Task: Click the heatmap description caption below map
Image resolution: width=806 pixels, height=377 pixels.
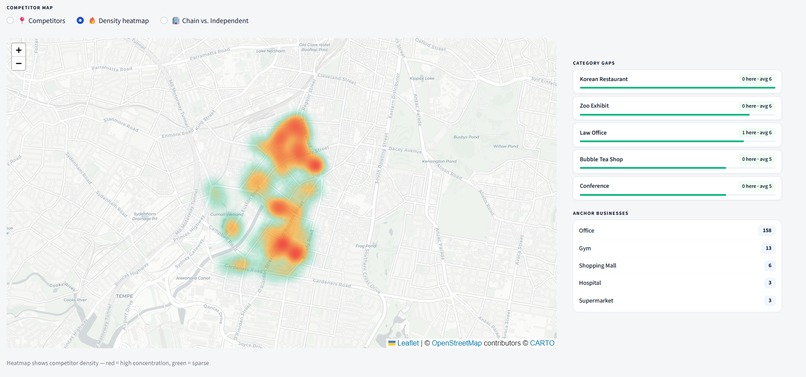Action: [108, 363]
